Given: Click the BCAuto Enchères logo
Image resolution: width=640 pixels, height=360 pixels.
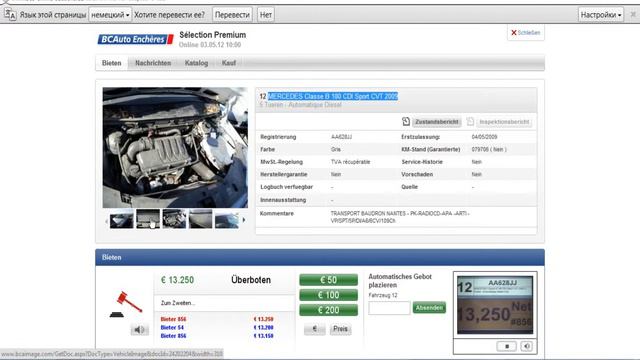Looking at the screenshot, I should point(136,39).
